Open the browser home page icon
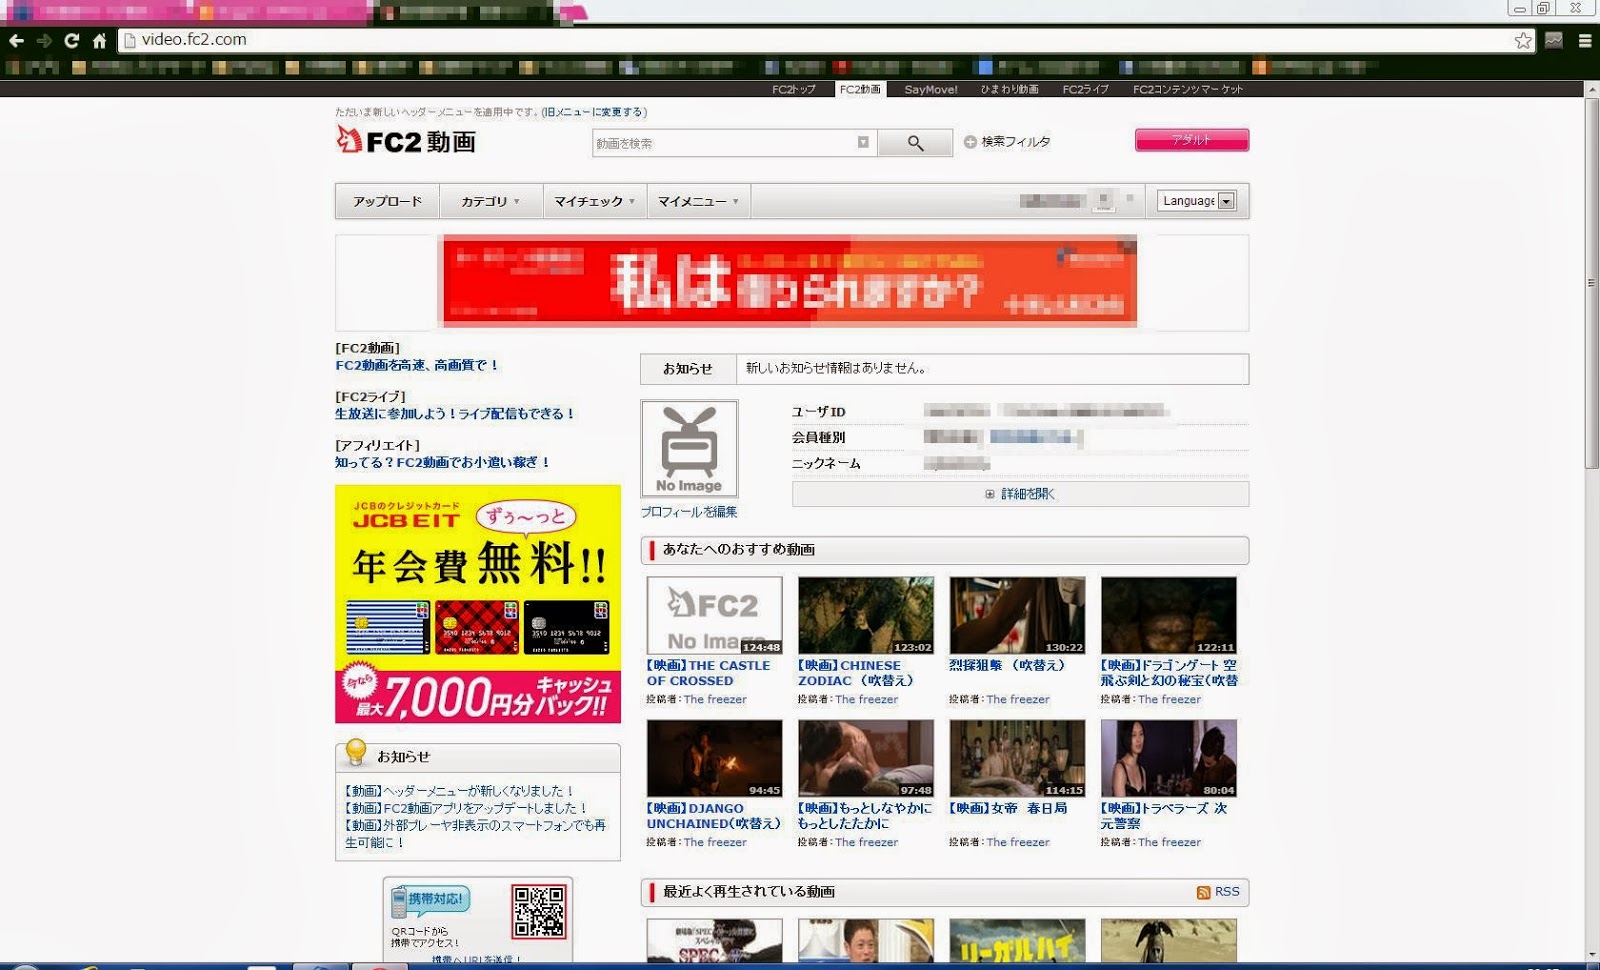 pos(99,40)
